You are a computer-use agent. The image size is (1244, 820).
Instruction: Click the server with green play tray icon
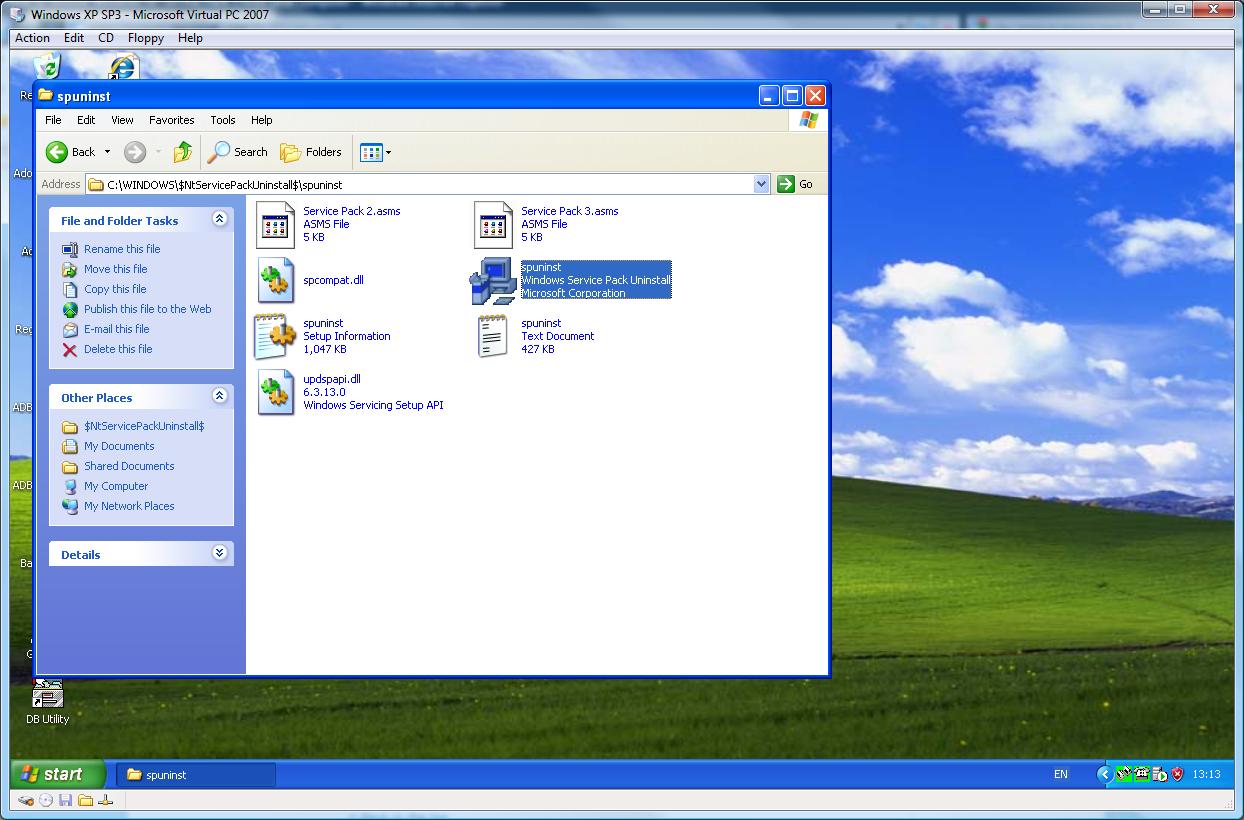click(1159, 774)
